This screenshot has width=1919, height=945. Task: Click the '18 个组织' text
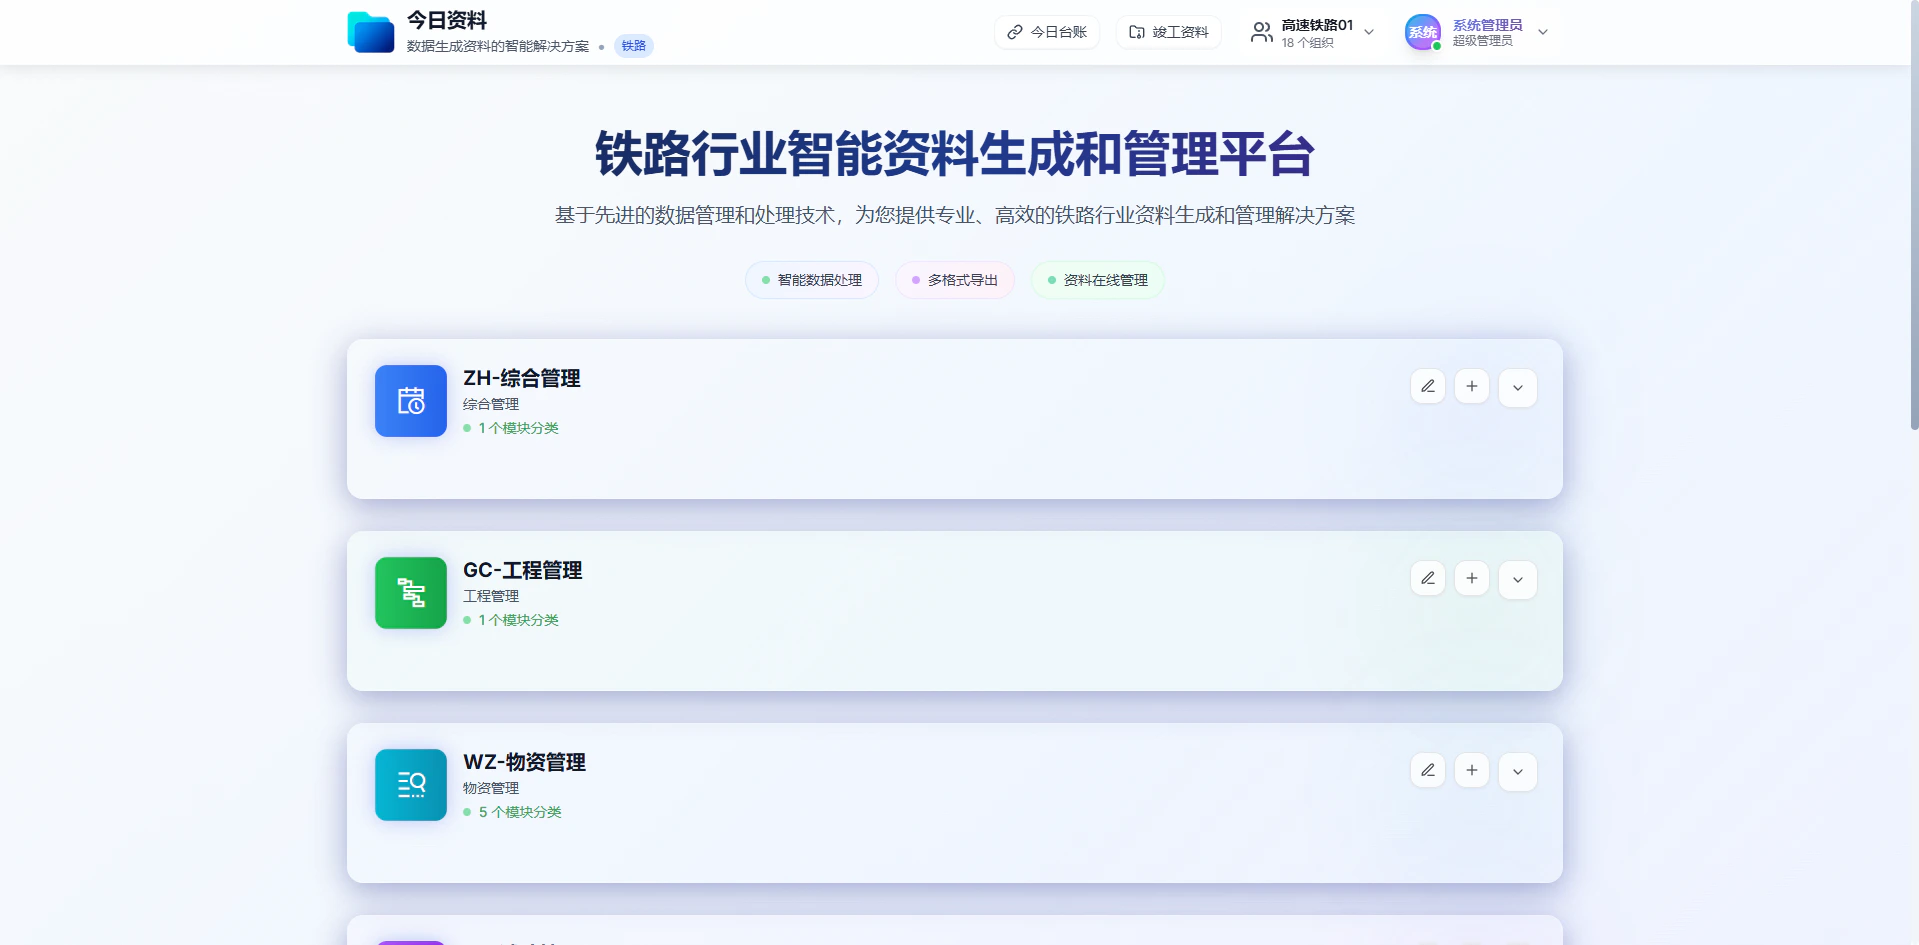coord(1308,43)
